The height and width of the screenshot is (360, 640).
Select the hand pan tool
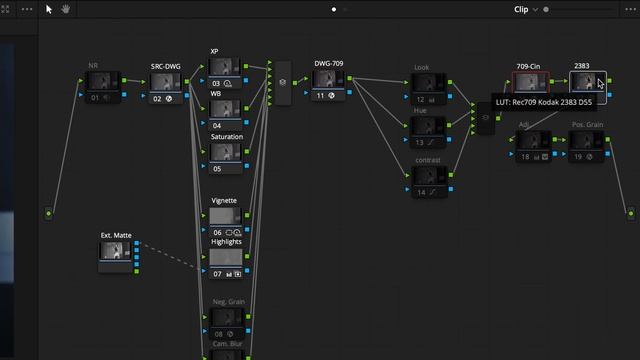[66, 9]
